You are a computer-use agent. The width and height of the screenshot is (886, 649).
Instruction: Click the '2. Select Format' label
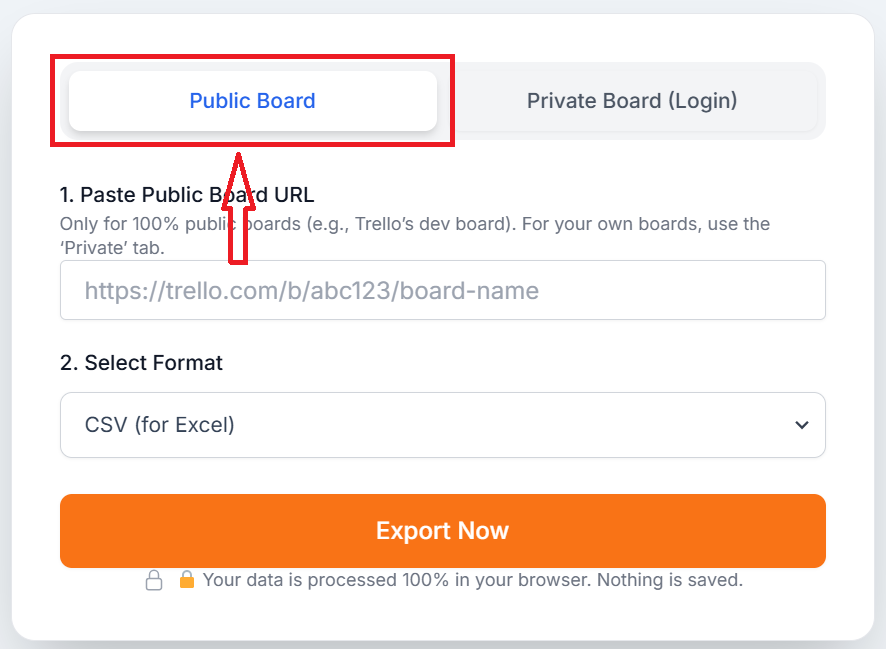(x=139, y=362)
